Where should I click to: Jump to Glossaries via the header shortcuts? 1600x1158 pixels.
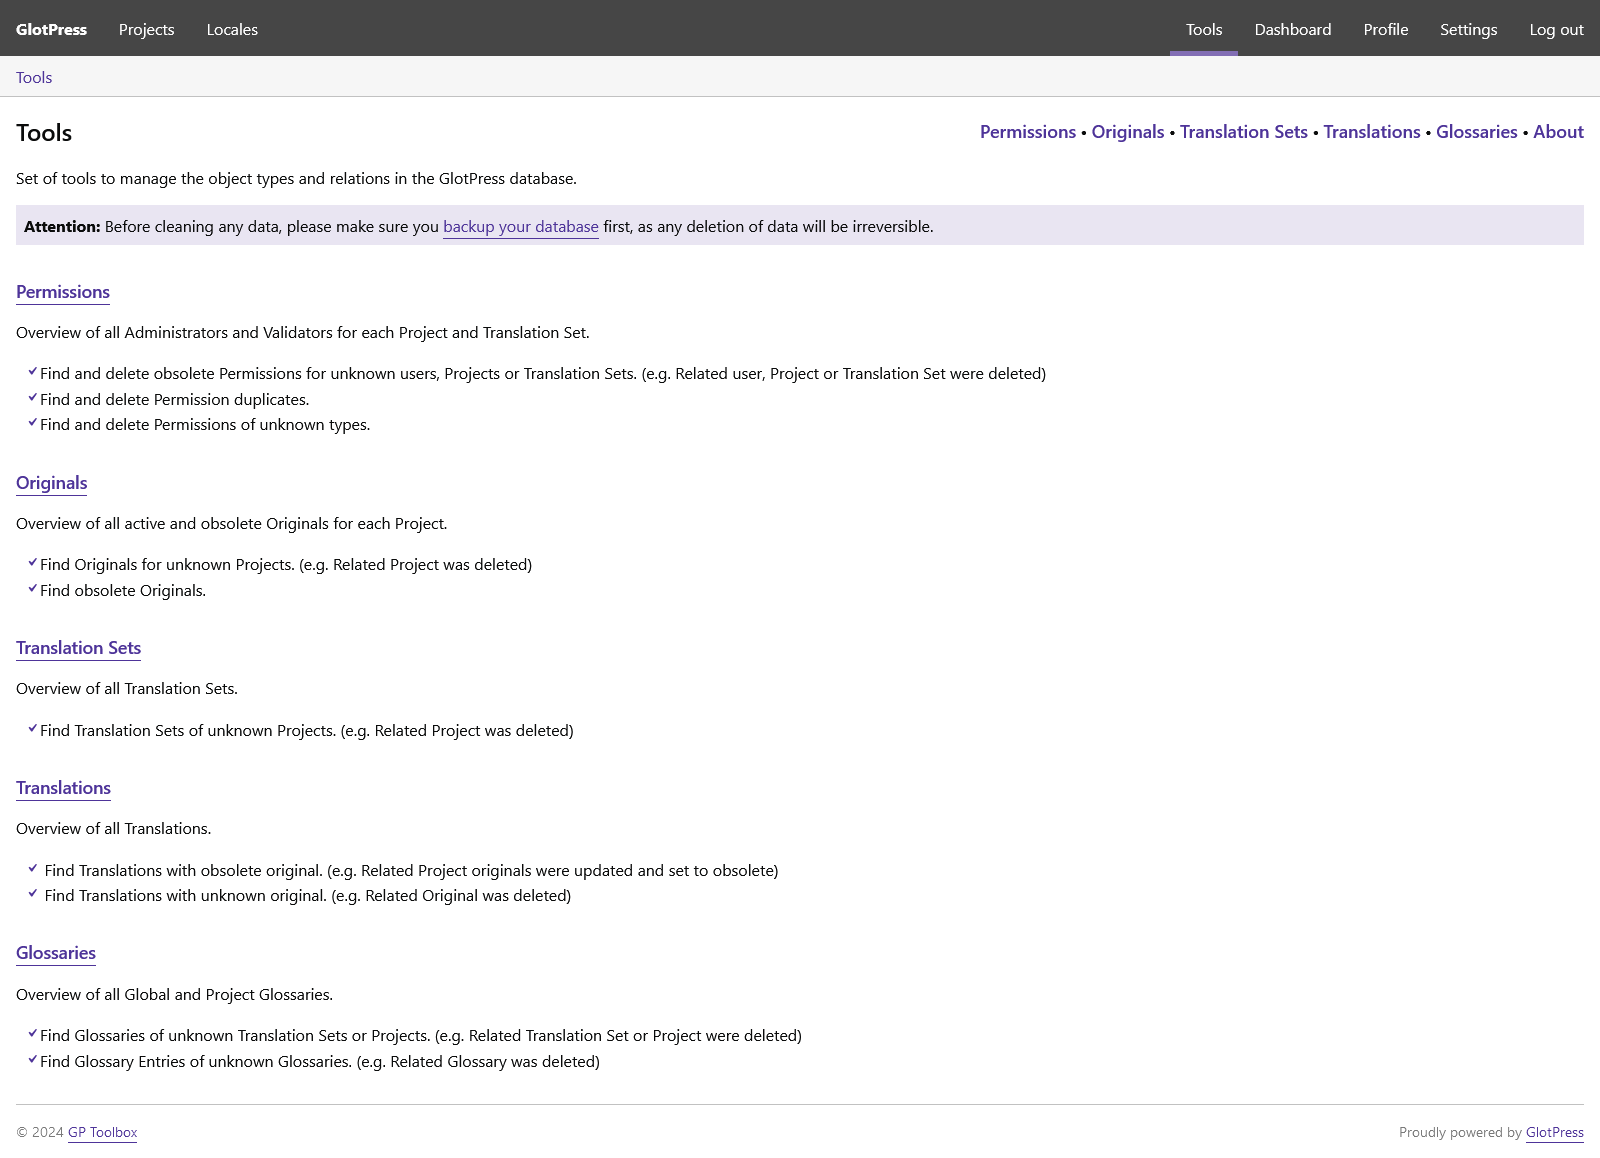[x=1477, y=132]
